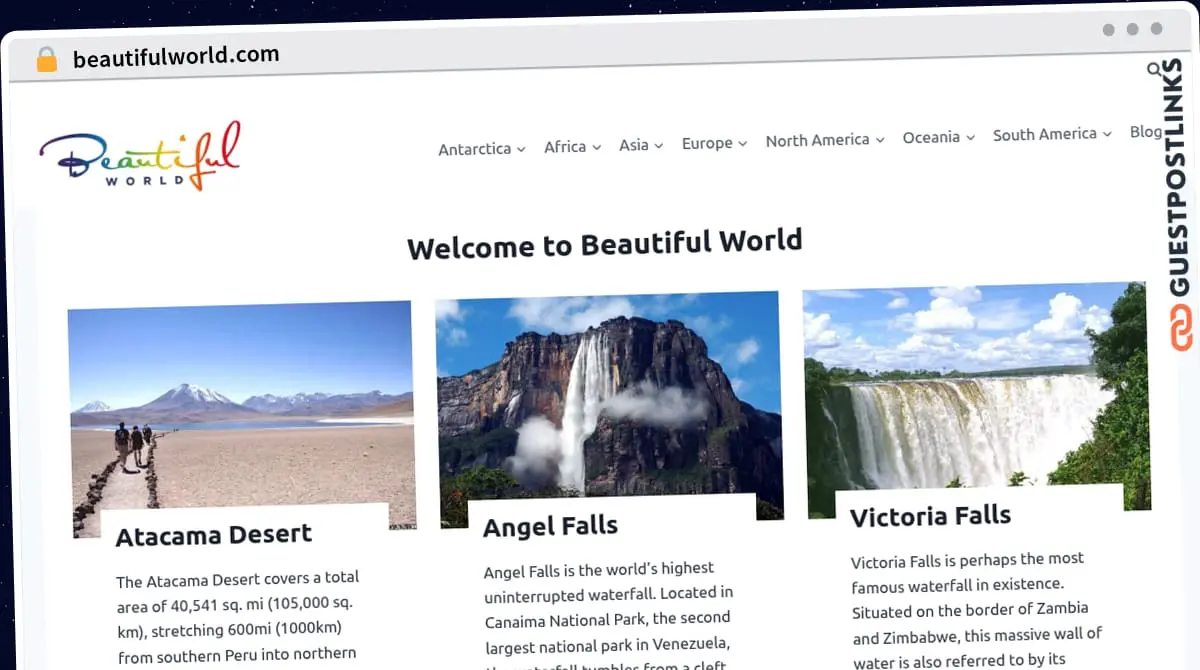
Task: Click the beautifulworld.com address bar
Action: point(176,57)
